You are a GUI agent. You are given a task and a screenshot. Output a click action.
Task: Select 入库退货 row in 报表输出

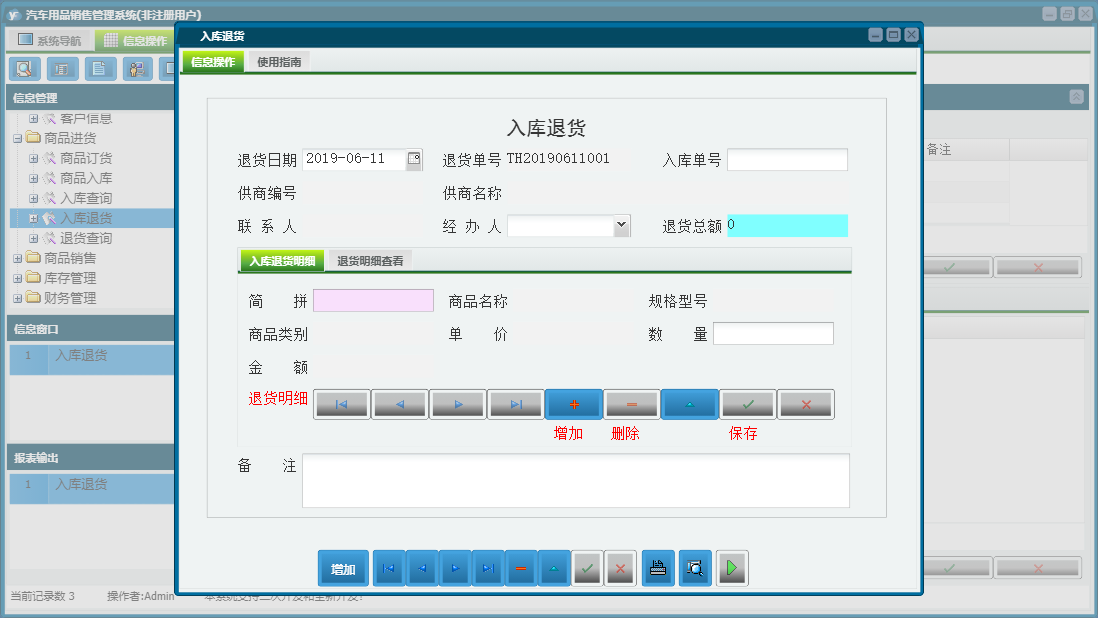92,489
